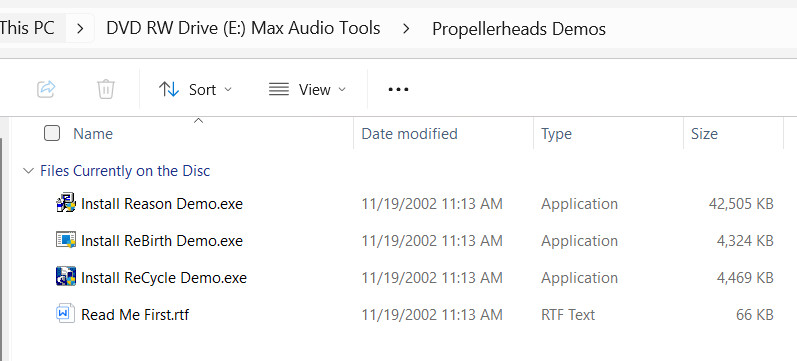Open the Sort dropdown menu
The height and width of the screenshot is (361, 797).
[x=195, y=90]
